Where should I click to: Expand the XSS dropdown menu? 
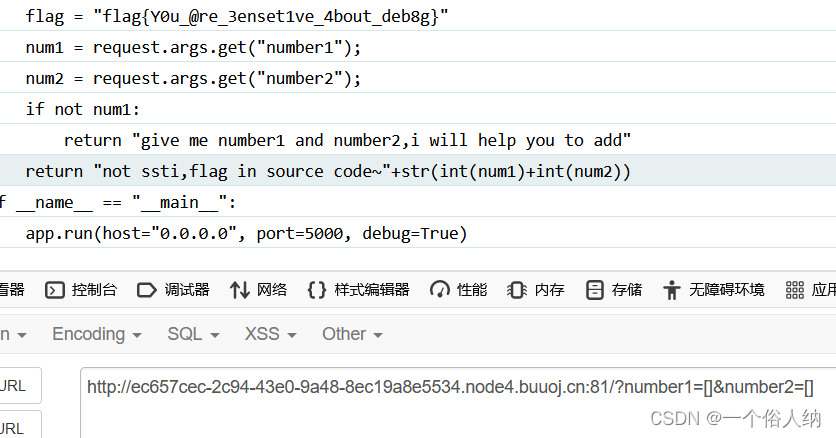[270, 334]
